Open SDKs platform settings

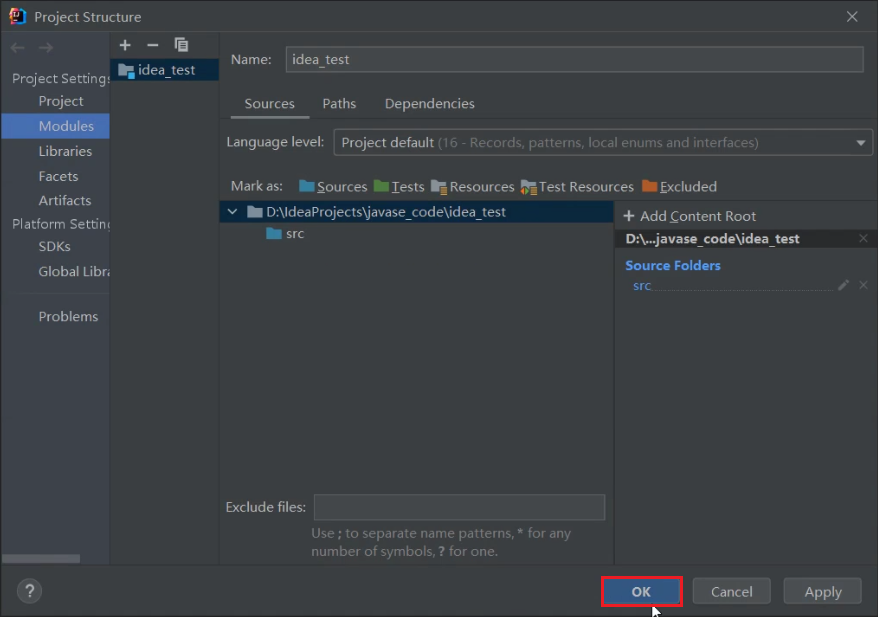[54, 246]
